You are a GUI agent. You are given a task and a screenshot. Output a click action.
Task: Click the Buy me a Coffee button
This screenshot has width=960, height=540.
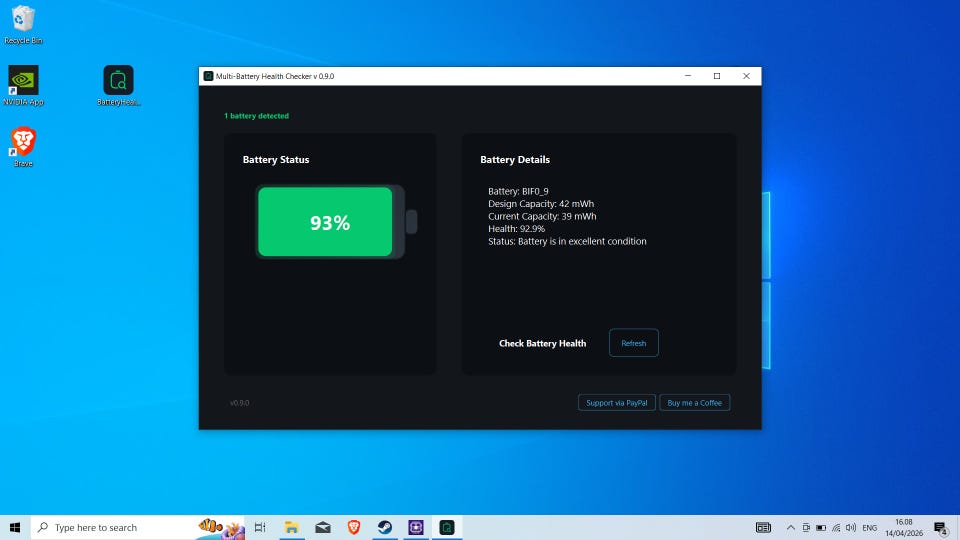(x=694, y=403)
